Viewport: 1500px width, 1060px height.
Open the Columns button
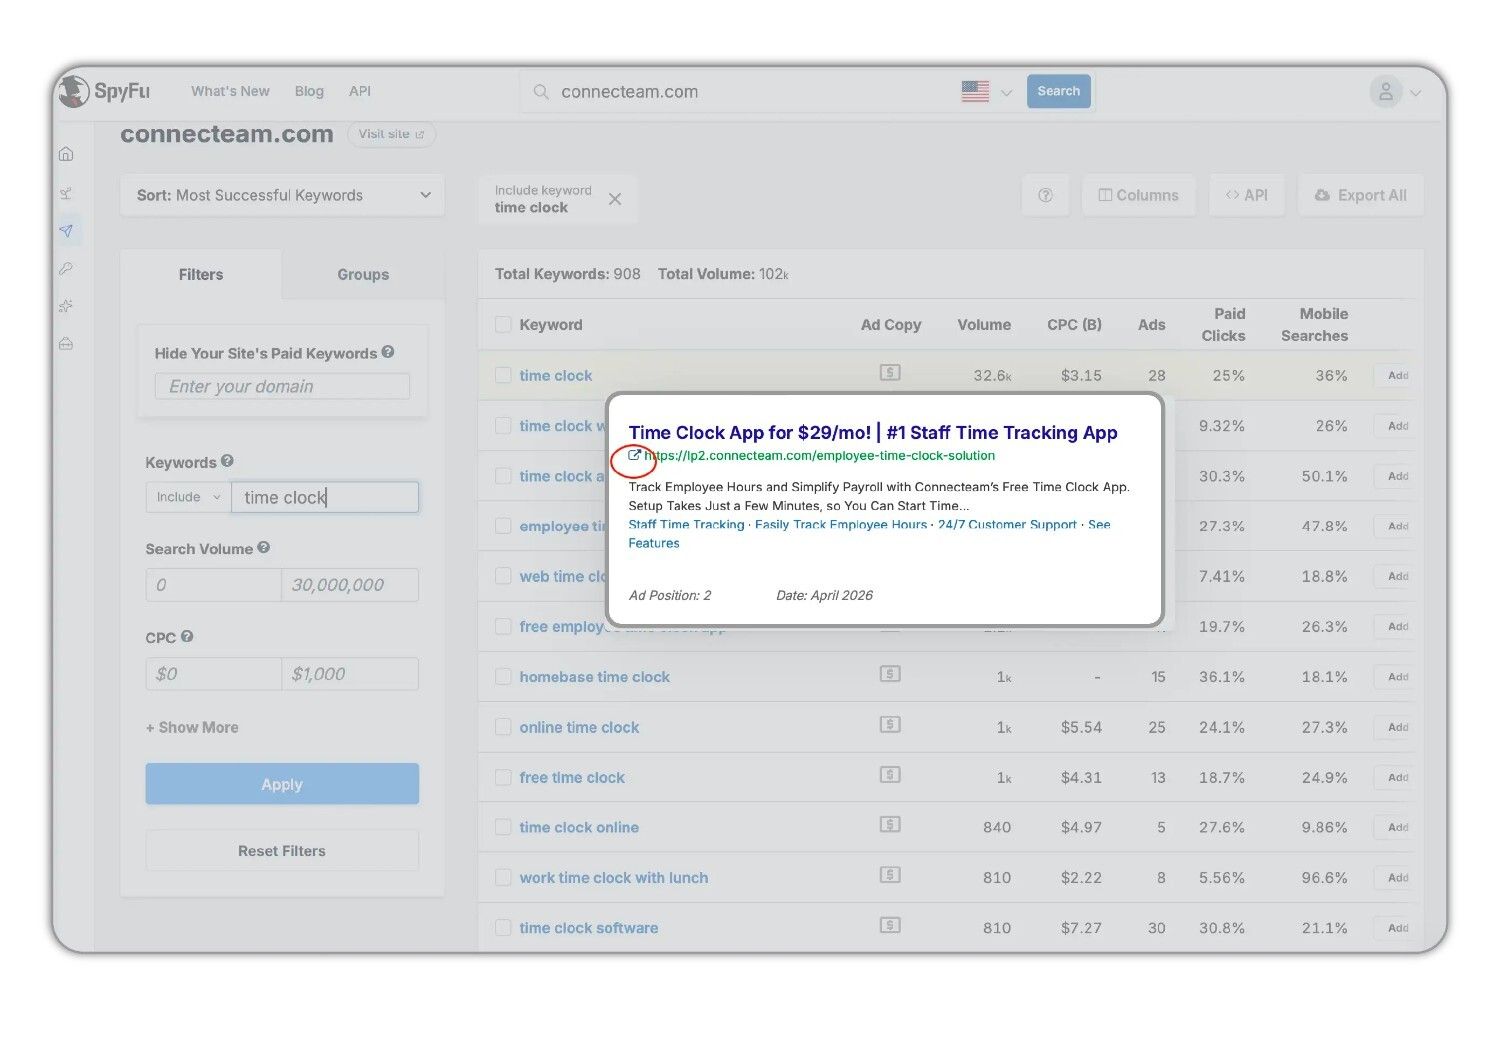(1138, 195)
